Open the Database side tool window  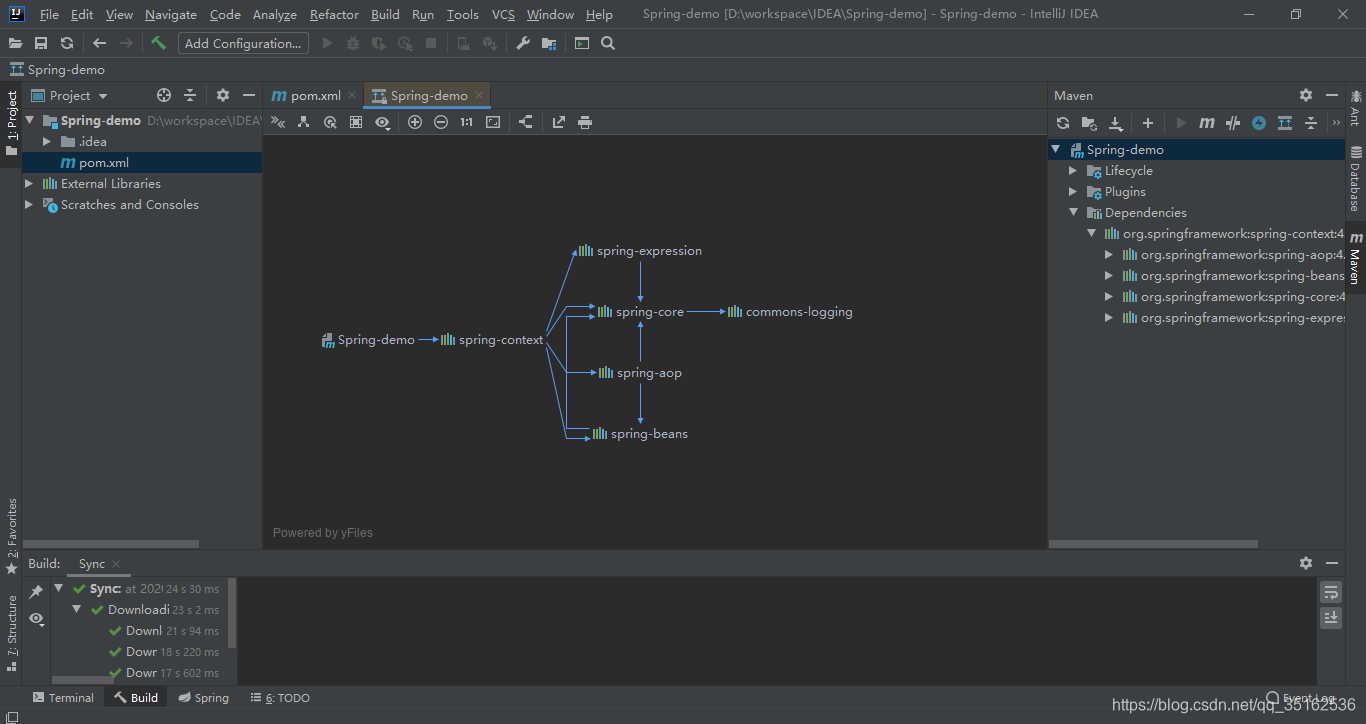(x=1356, y=178)
